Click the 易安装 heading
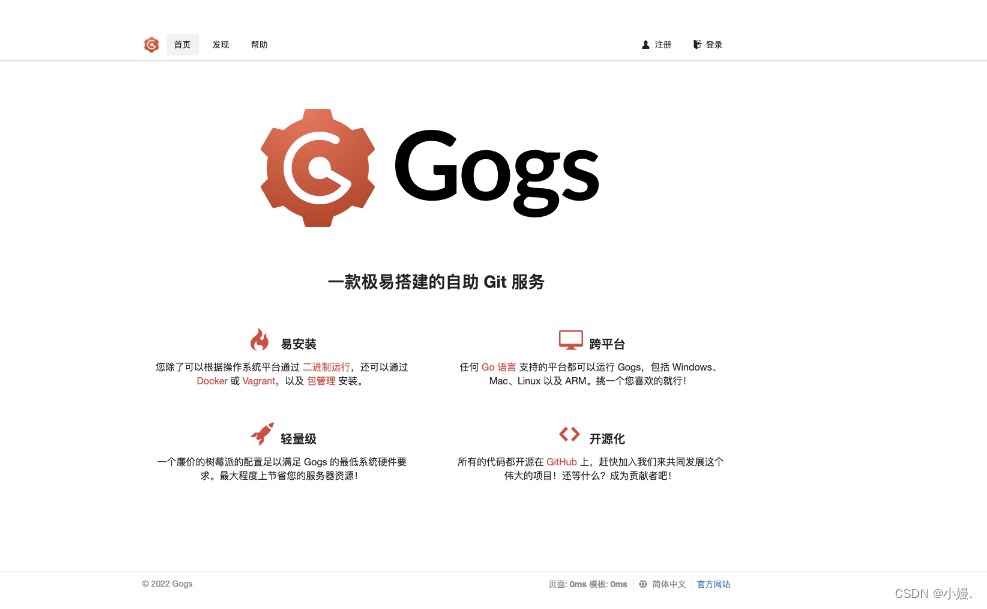987x609 pixels. pos(298,344)
